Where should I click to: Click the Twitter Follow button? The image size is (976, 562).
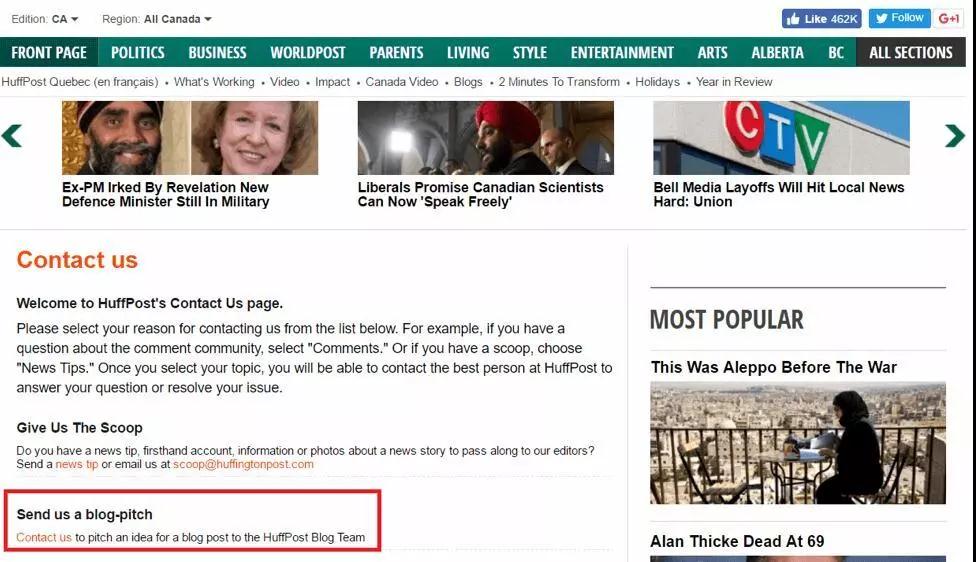pos(899,18)
